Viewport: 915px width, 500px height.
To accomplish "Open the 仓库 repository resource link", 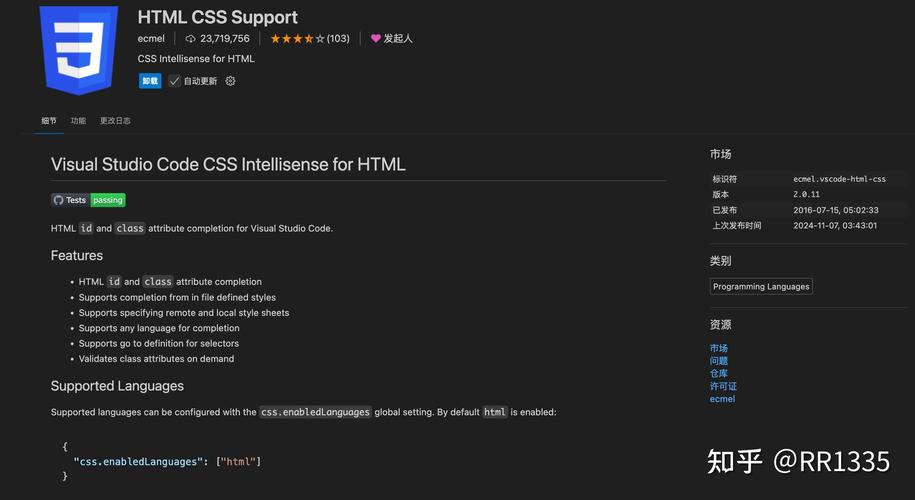I will [719, 373].
